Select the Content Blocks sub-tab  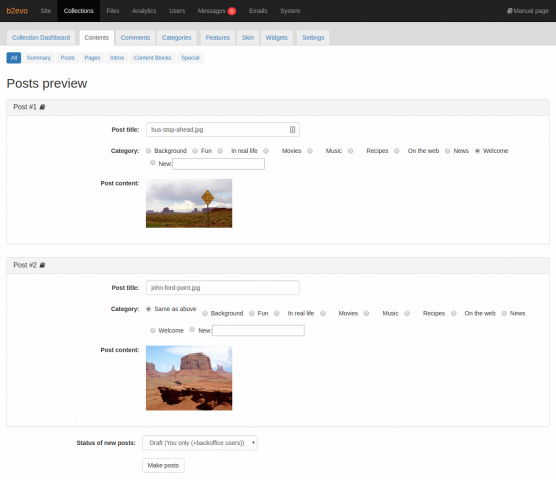click(x=152, y=58)
